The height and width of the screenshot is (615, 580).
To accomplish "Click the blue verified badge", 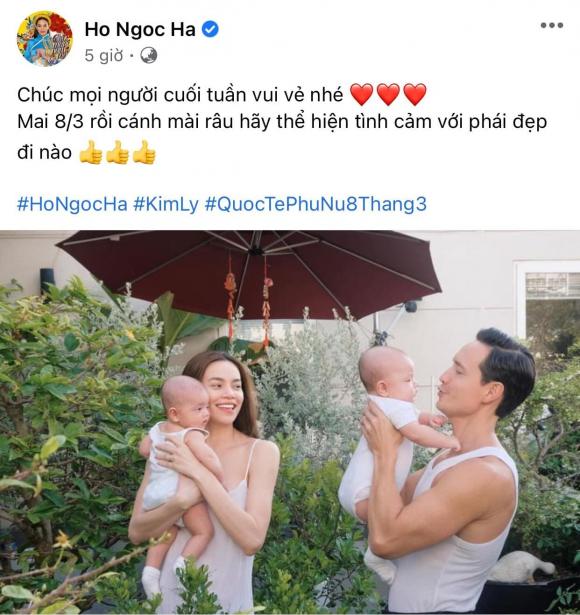I will pos(211,30).
